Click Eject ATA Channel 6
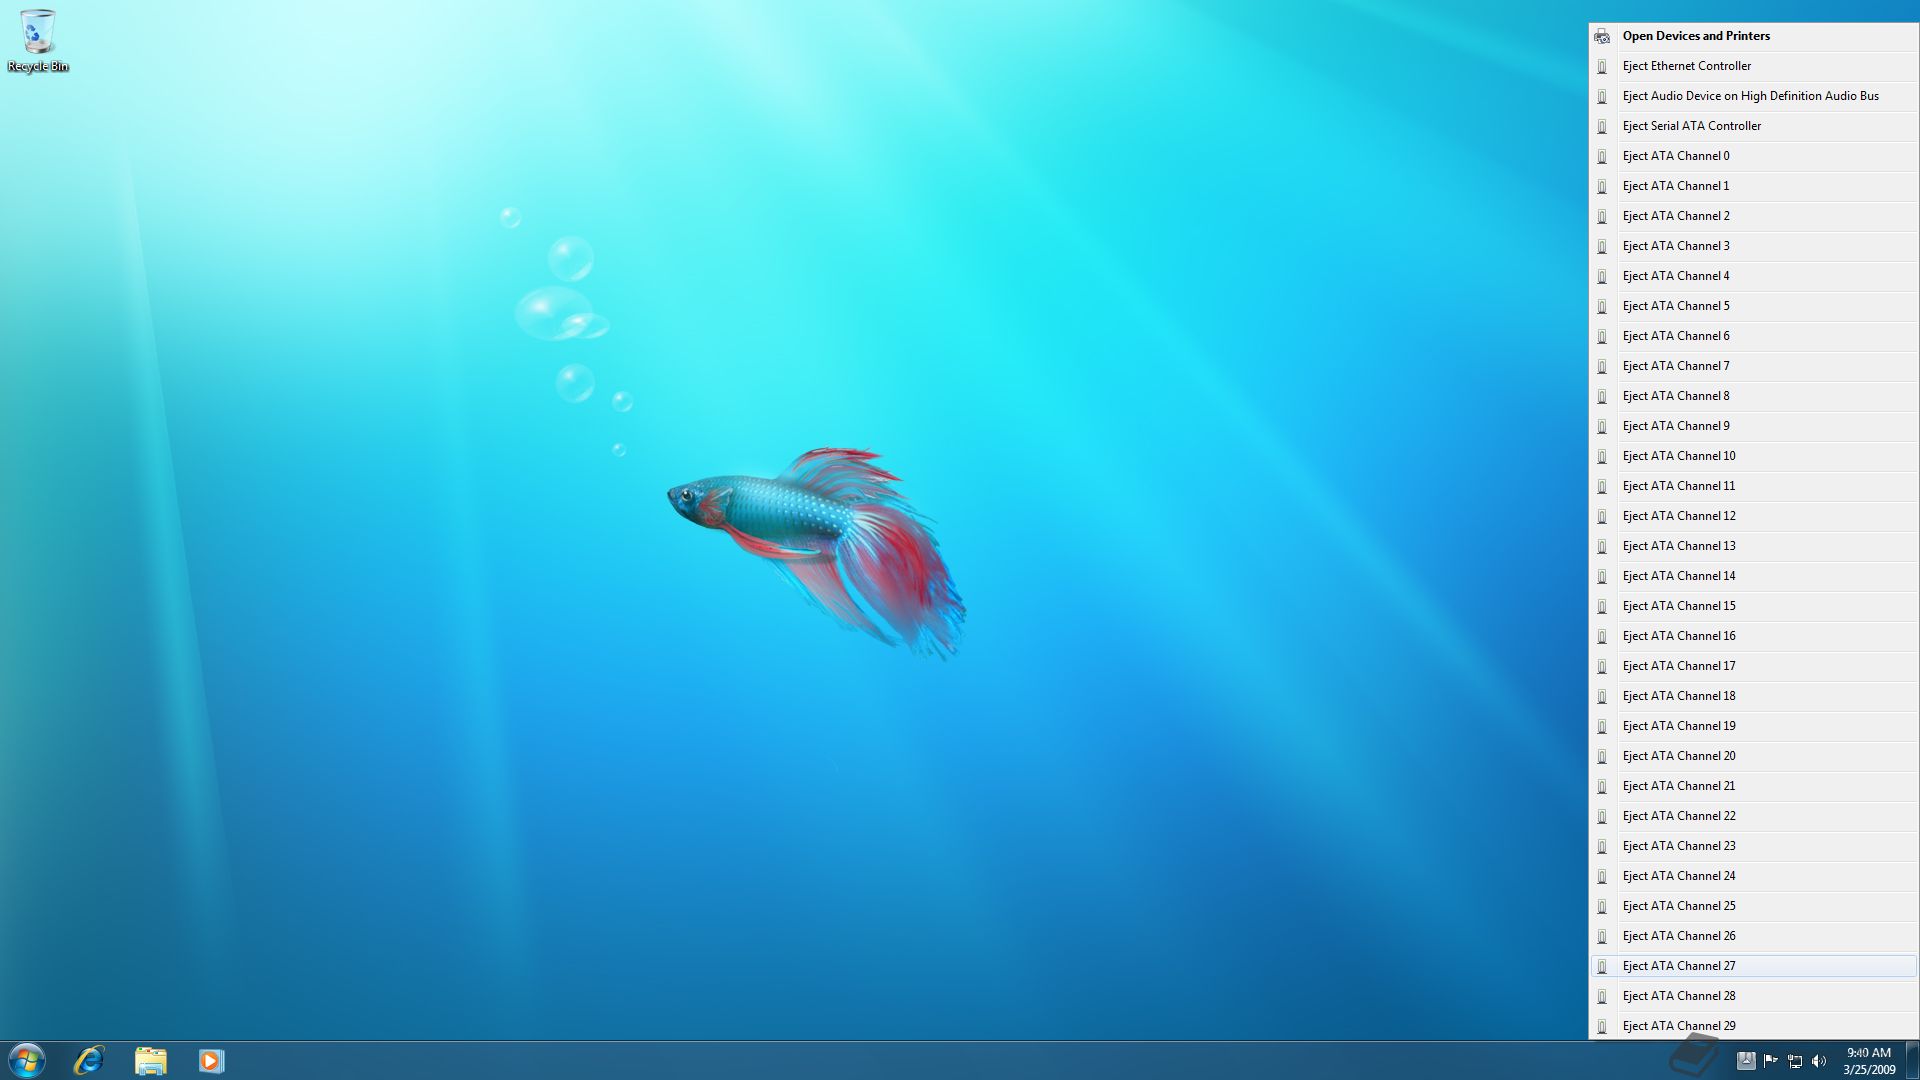 point(1753,336)
